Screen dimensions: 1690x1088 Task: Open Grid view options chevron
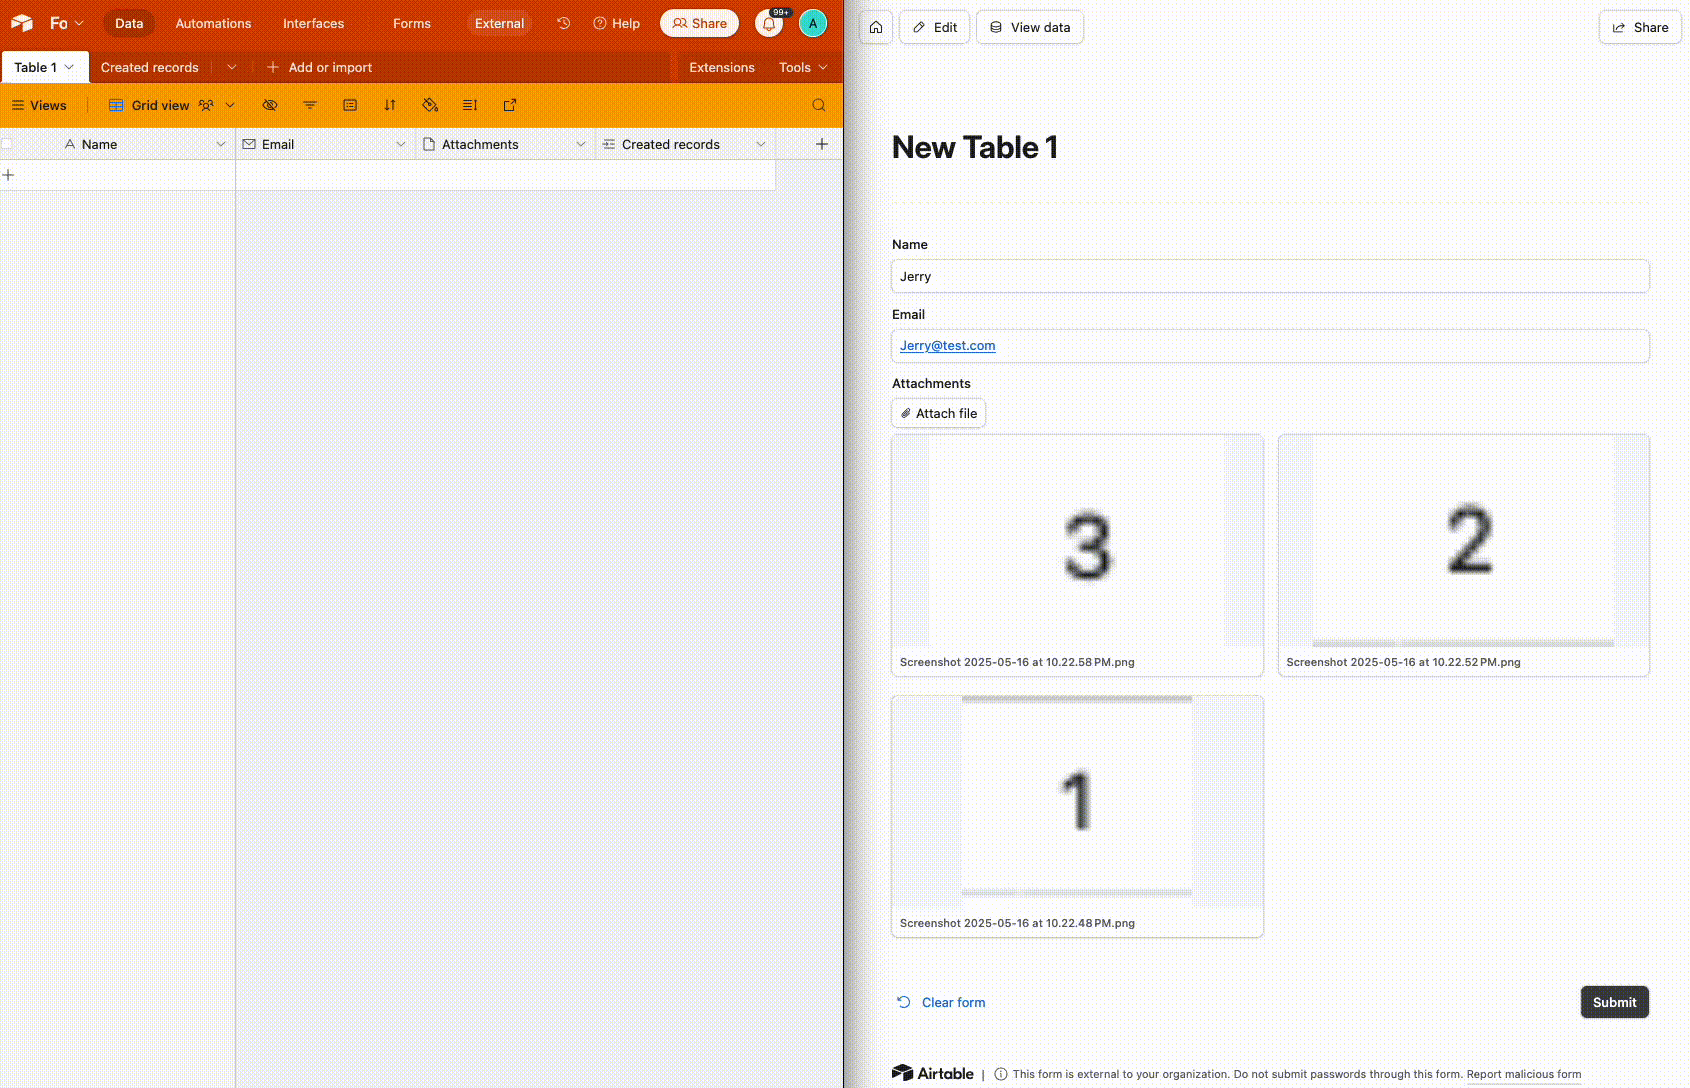click(230, 105)
